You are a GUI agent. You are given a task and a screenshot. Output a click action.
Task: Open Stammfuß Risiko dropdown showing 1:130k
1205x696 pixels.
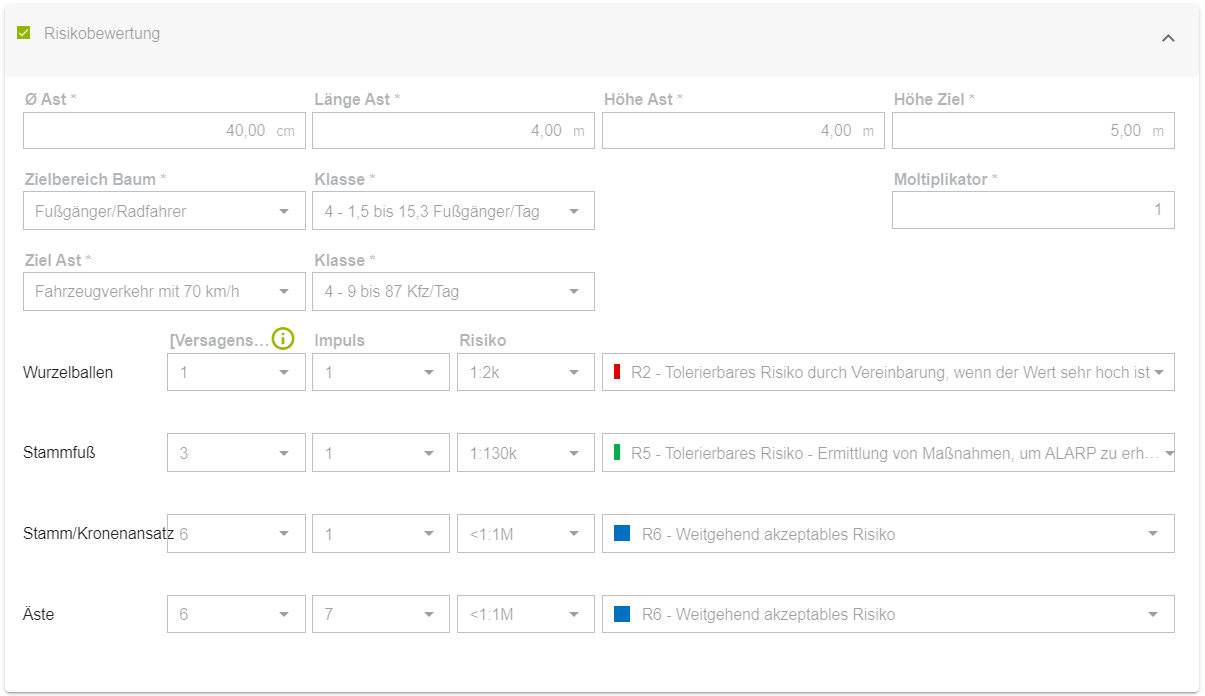pos(525,453)
